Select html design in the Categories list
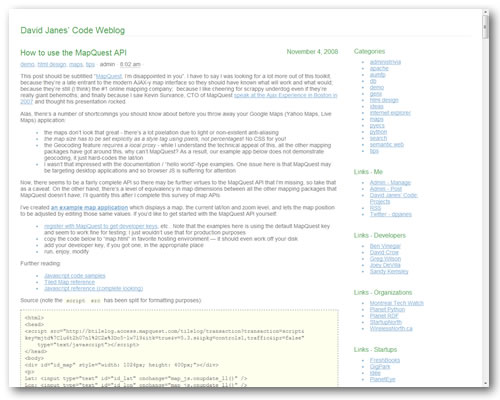This screenshot has width=500, height=400. coord(384,100)
